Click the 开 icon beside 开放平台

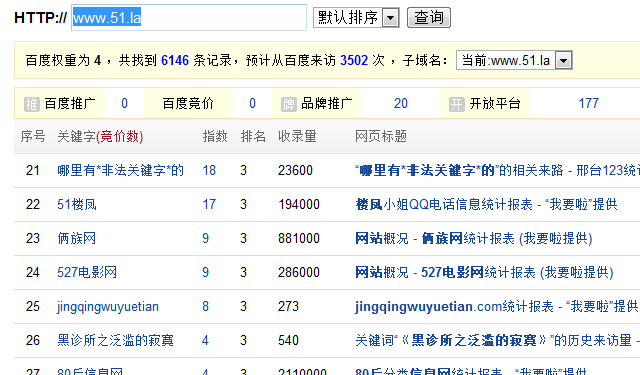(456, 104)
